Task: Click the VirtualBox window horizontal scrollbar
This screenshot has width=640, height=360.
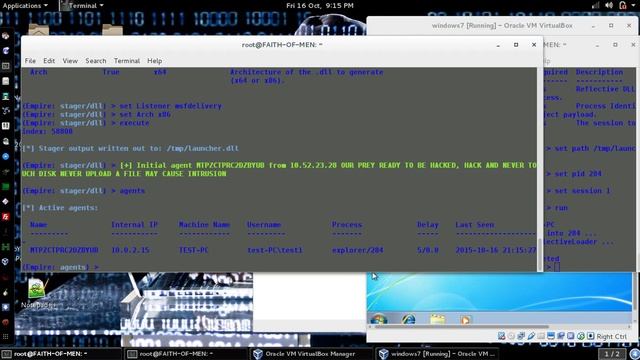Action: tap(461, 327)
